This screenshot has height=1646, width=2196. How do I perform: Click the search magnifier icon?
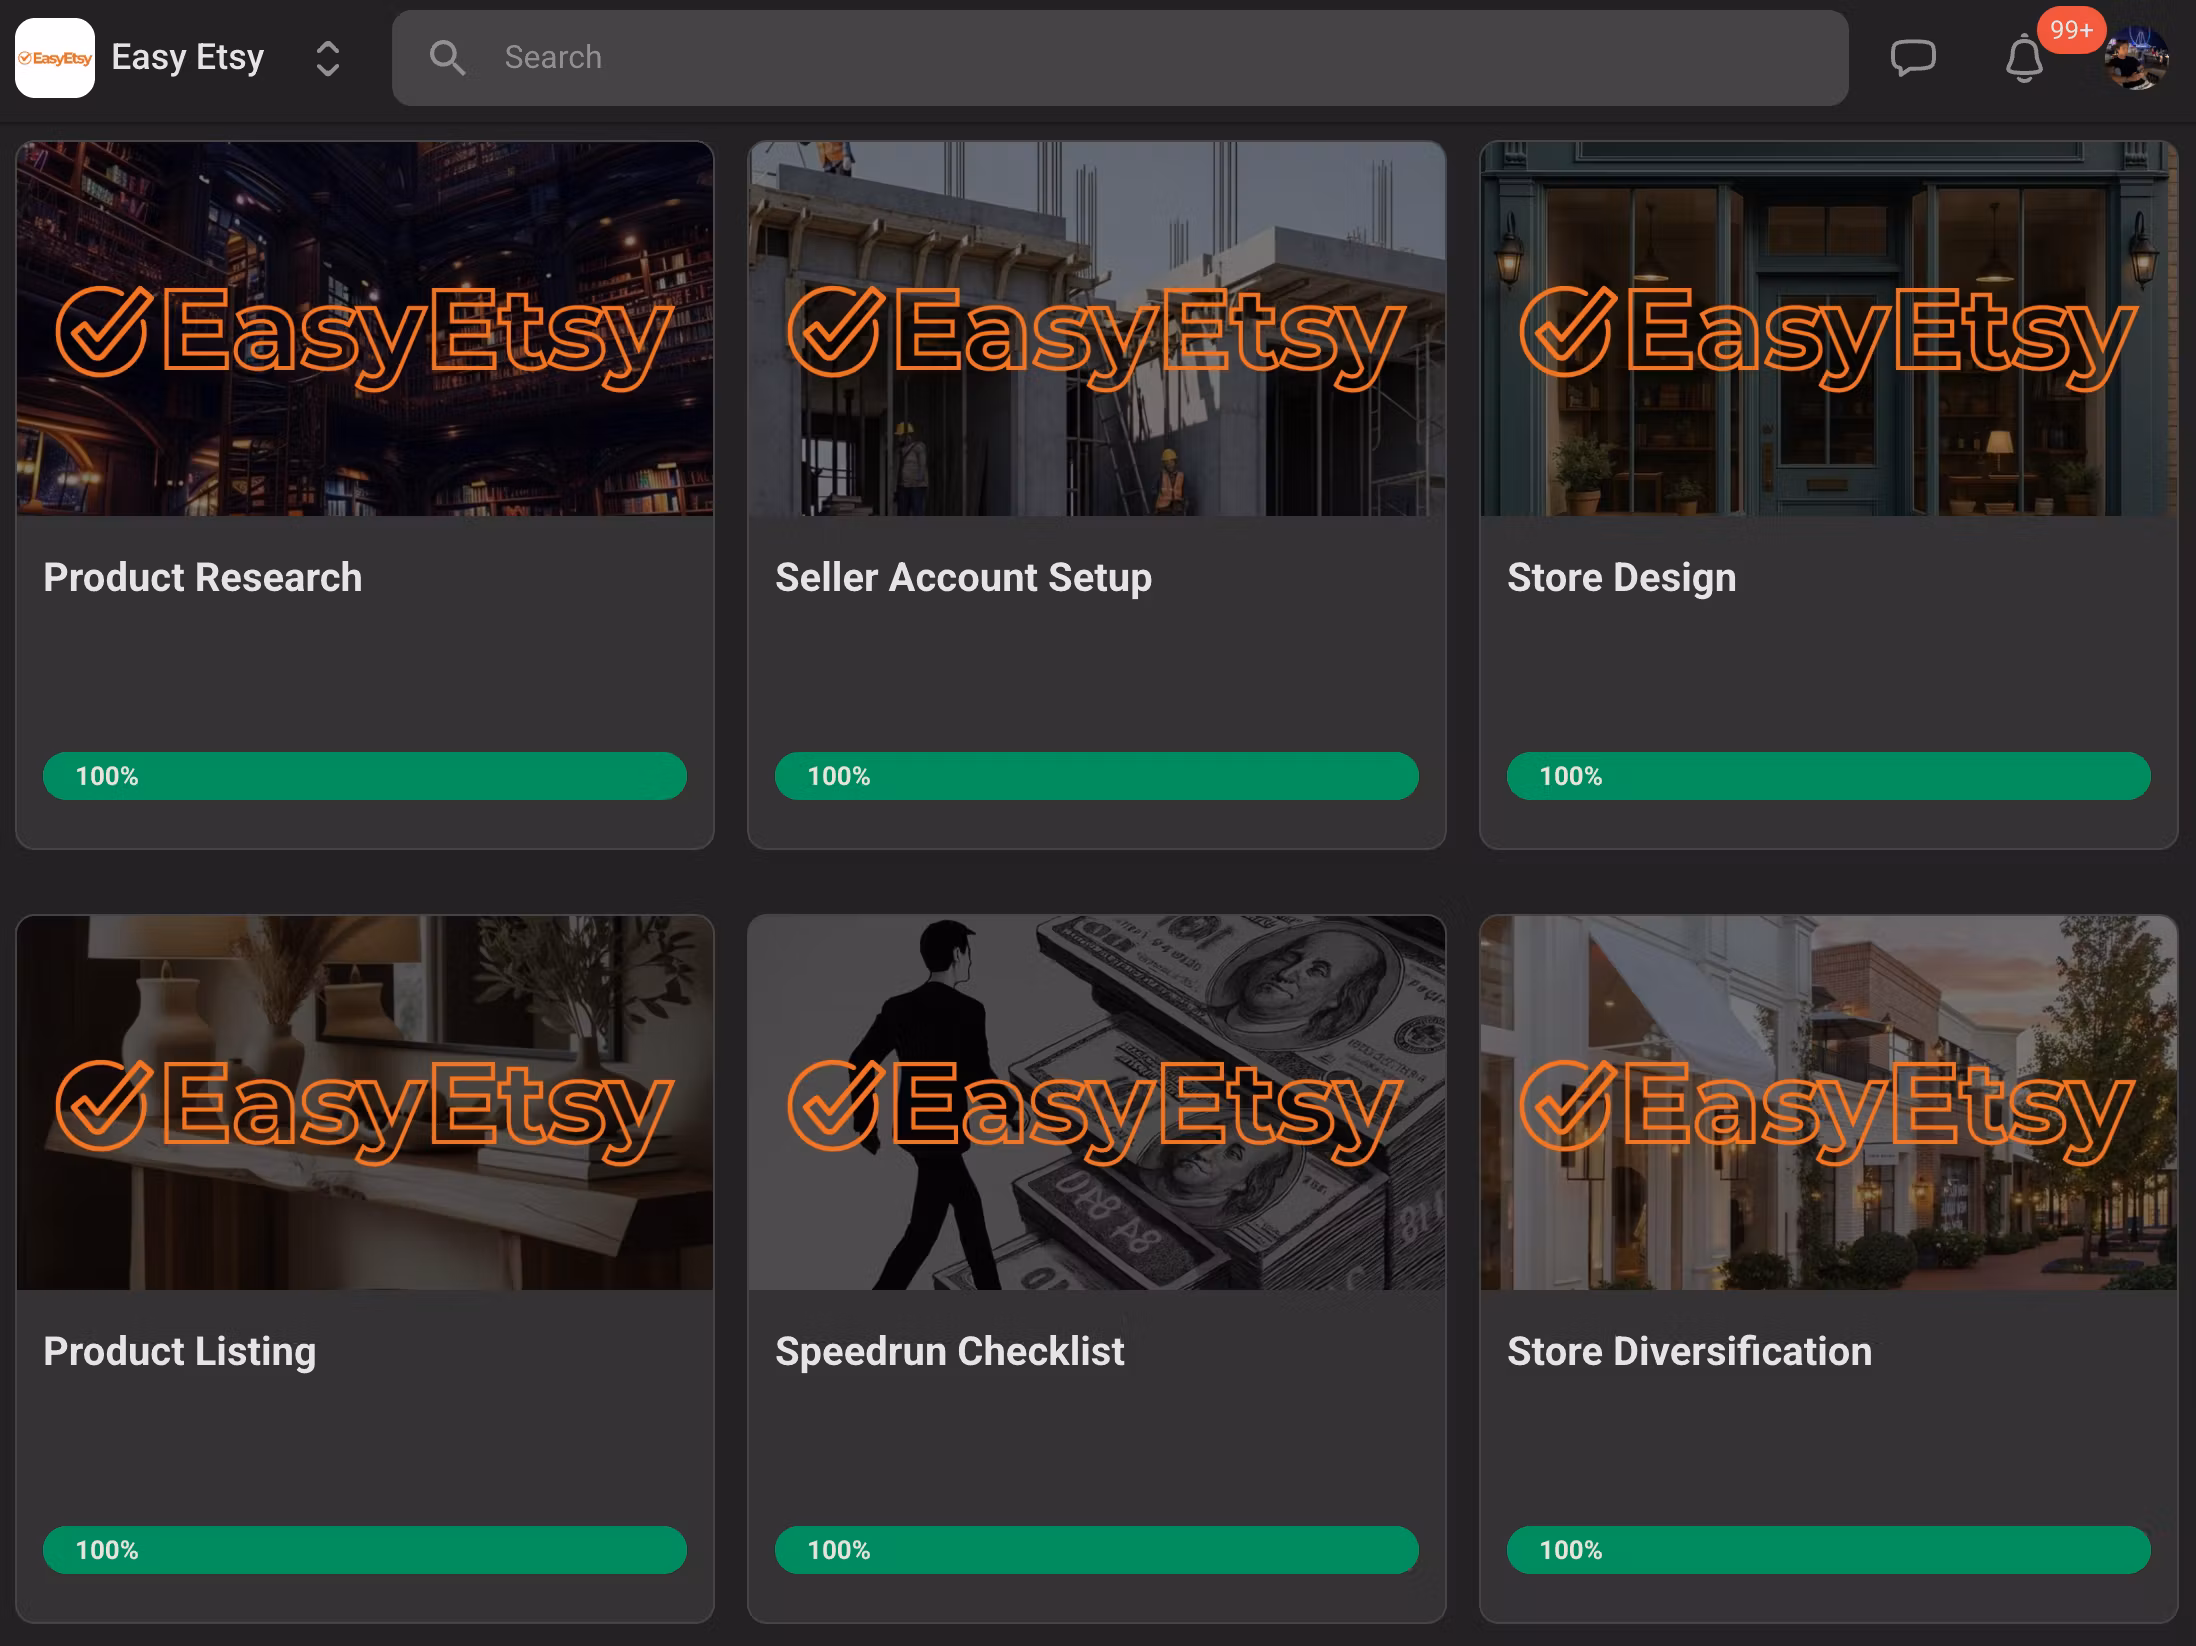pyautogui.click(x=447, y=58)
